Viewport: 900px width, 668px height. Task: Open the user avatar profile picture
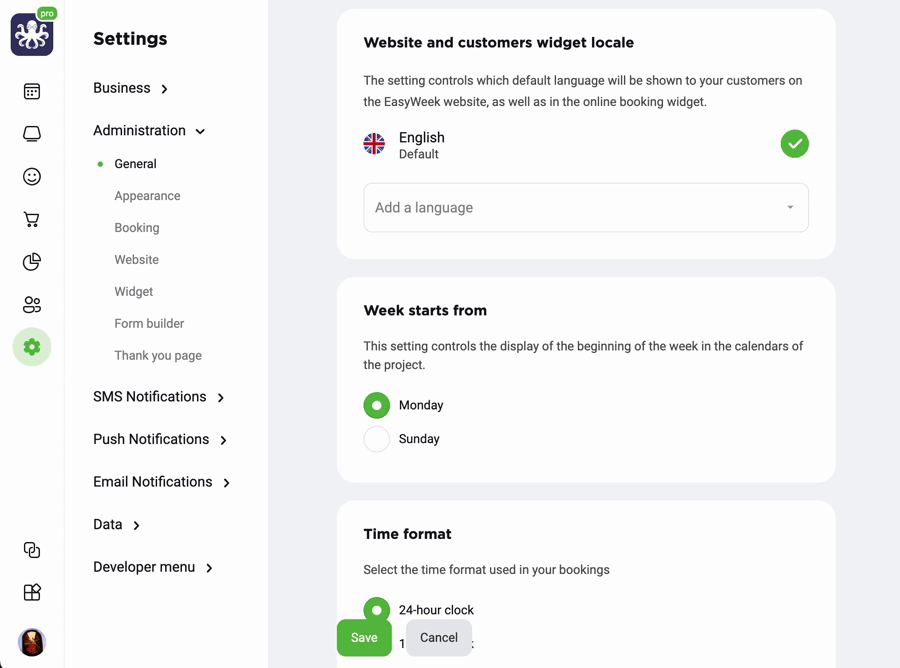[32, 642]
